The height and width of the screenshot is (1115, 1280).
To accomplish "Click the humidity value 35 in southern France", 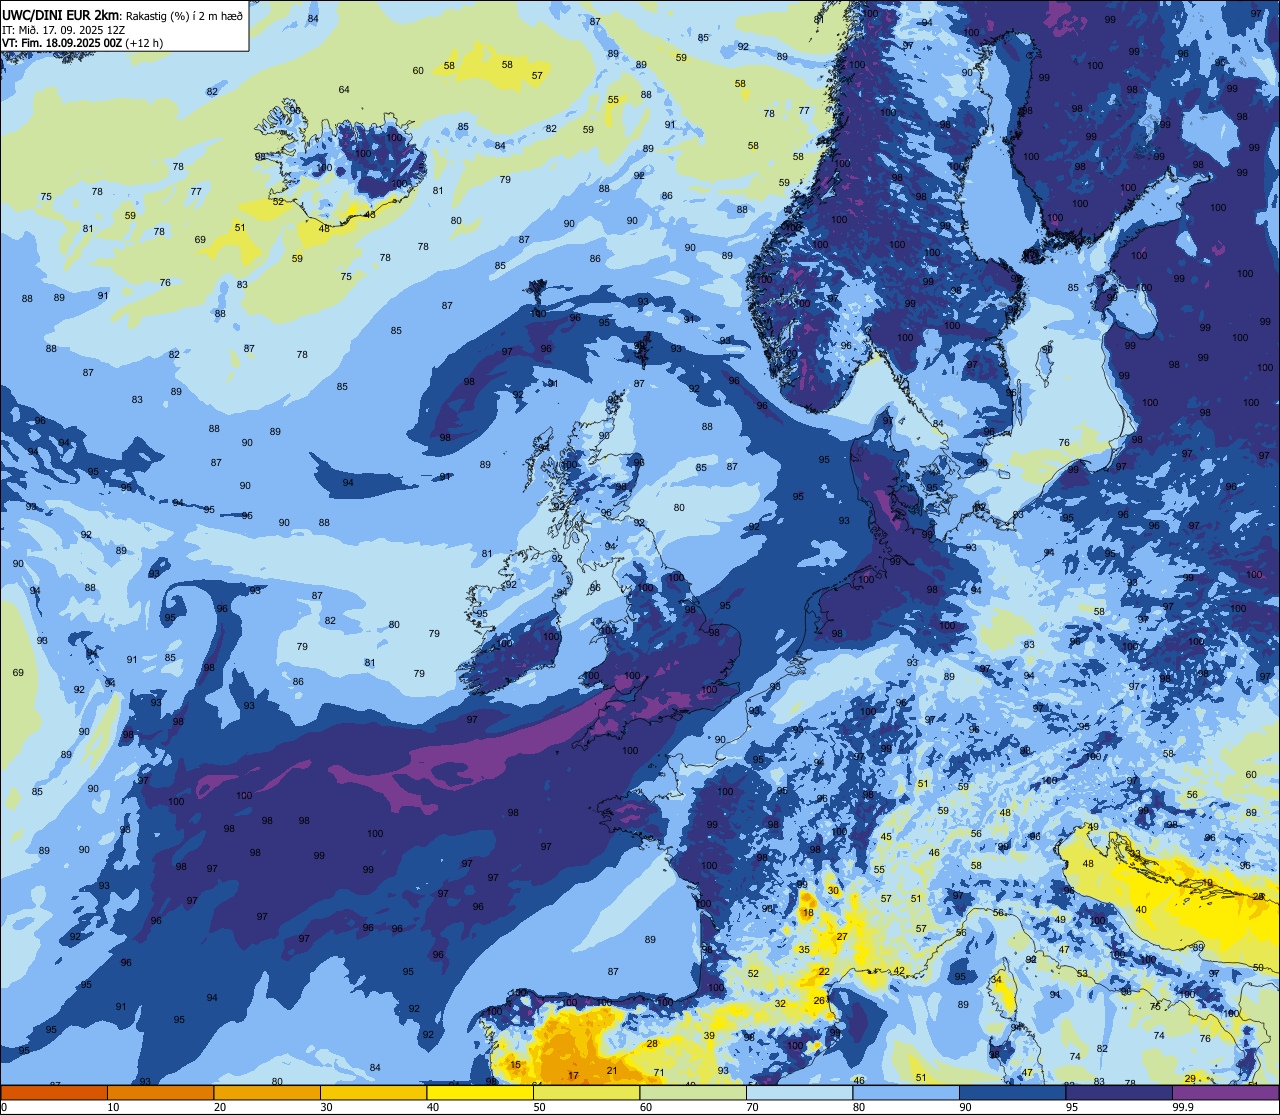I will click(x=804, y=949).
